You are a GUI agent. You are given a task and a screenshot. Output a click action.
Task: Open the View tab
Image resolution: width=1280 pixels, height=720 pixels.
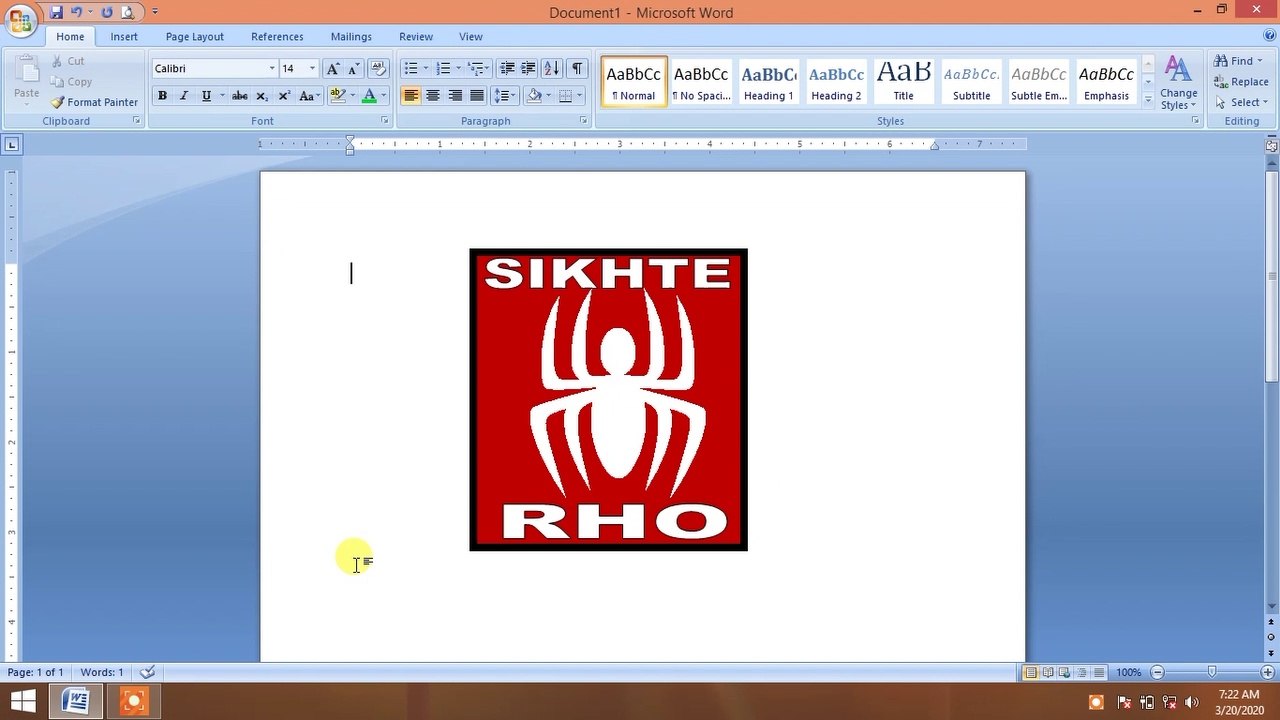click(471, 37)
